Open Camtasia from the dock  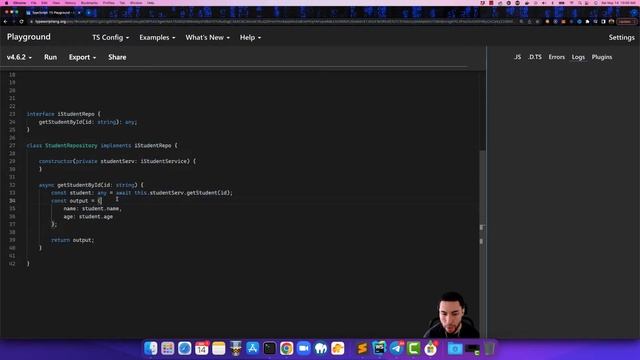413,348
